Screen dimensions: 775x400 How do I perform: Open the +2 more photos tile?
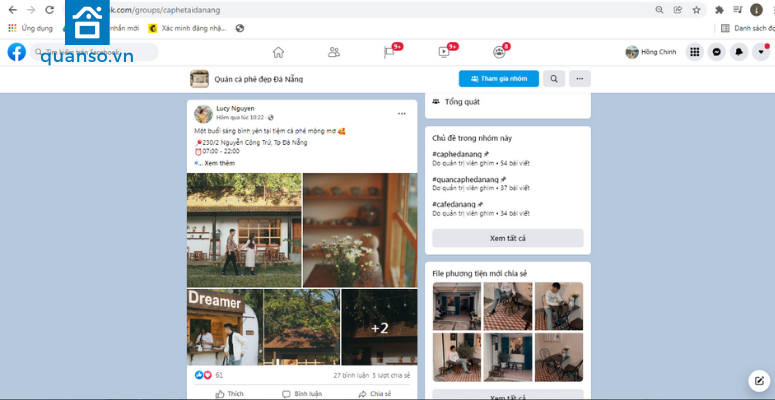click(x=380, y=327)
